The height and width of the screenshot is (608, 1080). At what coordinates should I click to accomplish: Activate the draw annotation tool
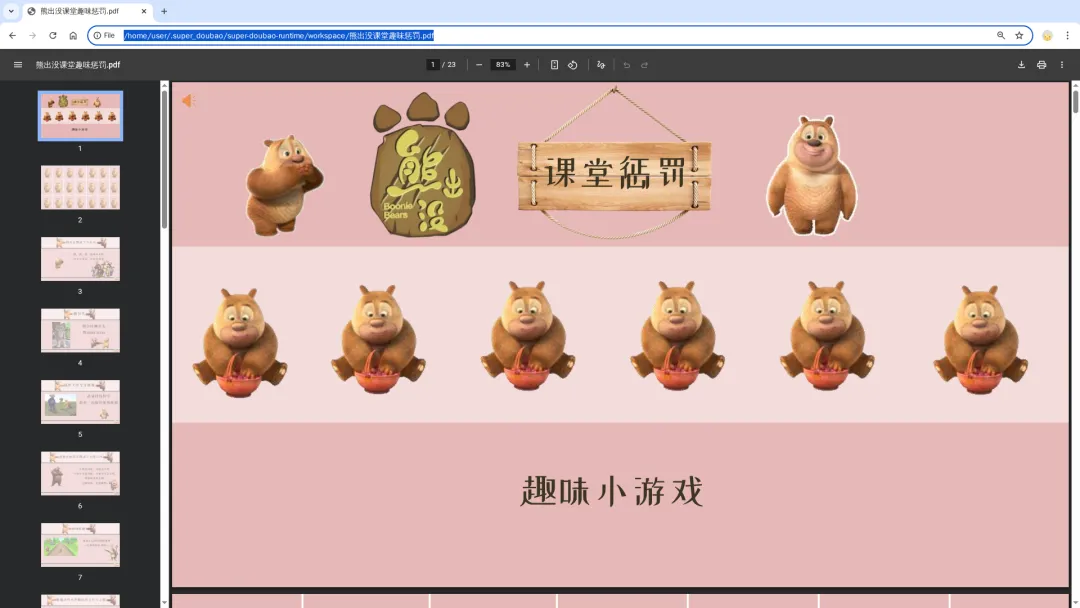[x=601, y=65]
